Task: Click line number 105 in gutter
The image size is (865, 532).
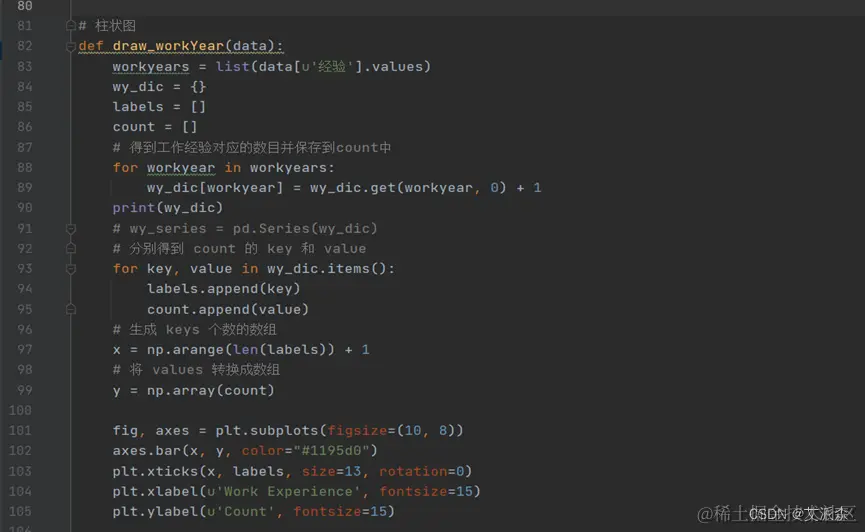Action: (x=20, y=512)
